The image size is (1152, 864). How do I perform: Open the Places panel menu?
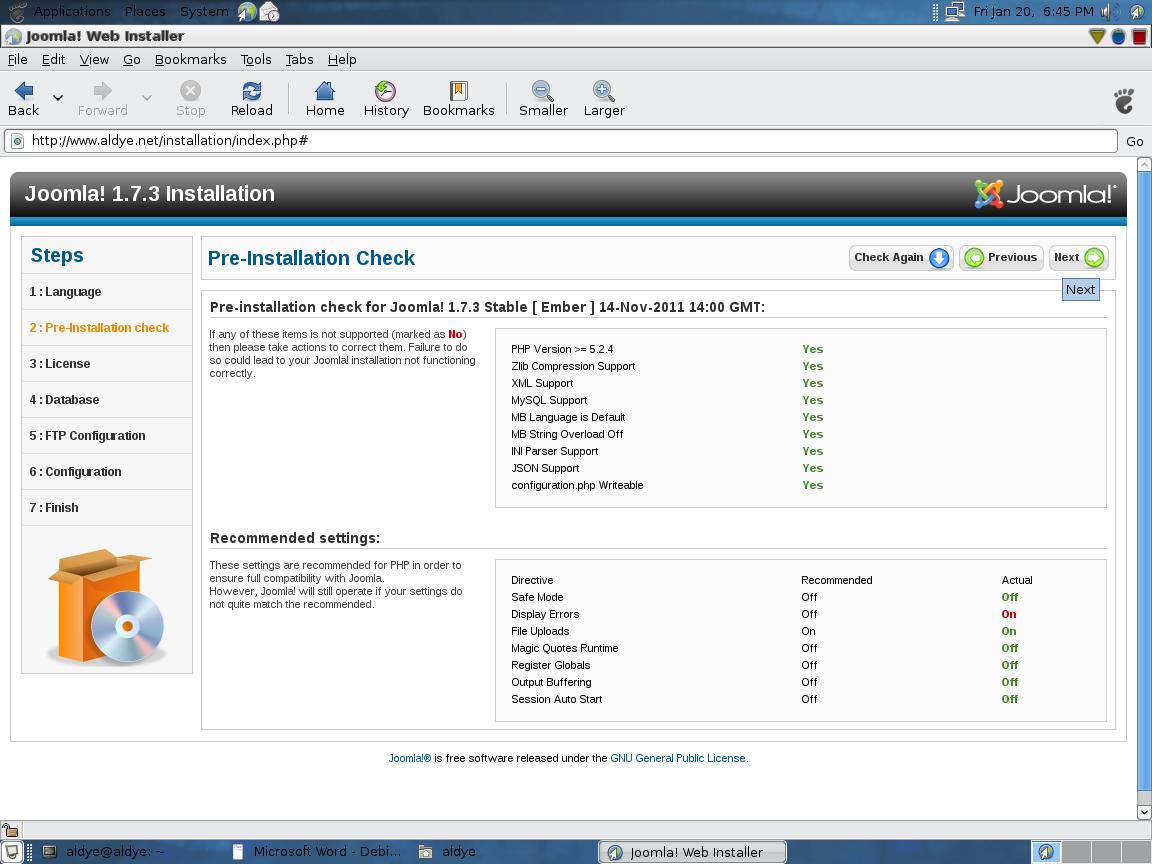(145, 11)
